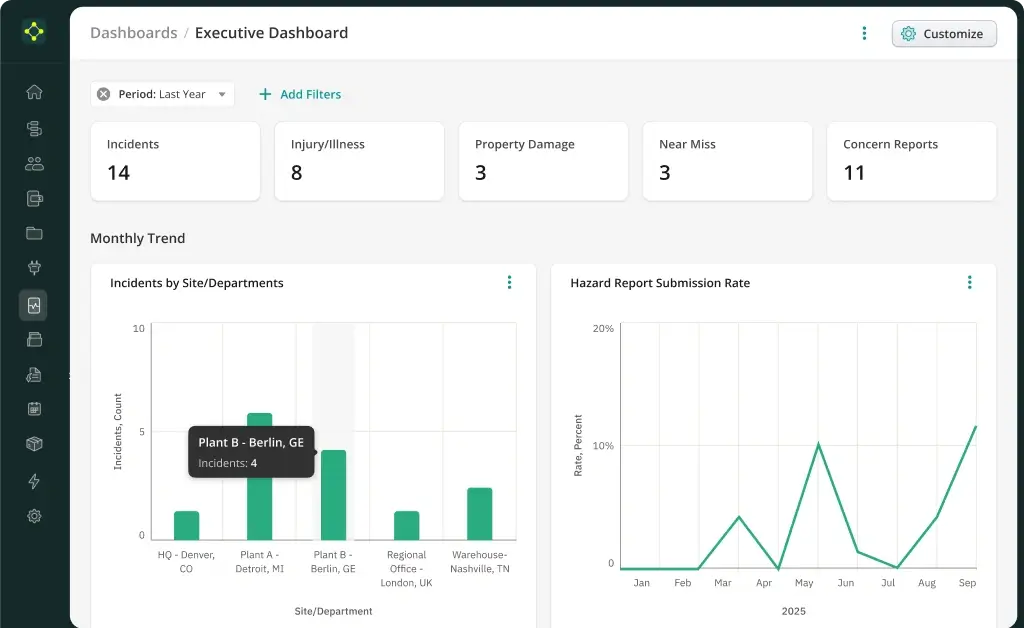Open the plug integrations icon in sidebar
The image size is (1024, 628).
34,268
